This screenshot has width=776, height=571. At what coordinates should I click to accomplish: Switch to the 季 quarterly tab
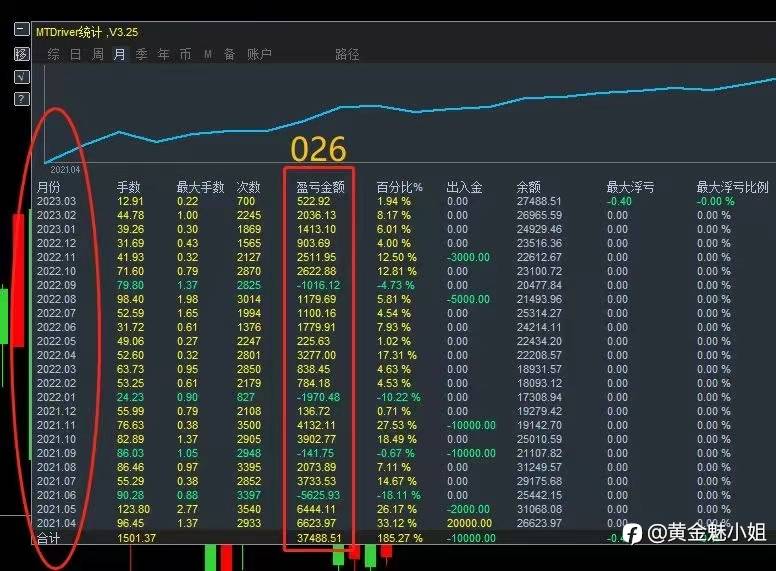tap(142, 54)
